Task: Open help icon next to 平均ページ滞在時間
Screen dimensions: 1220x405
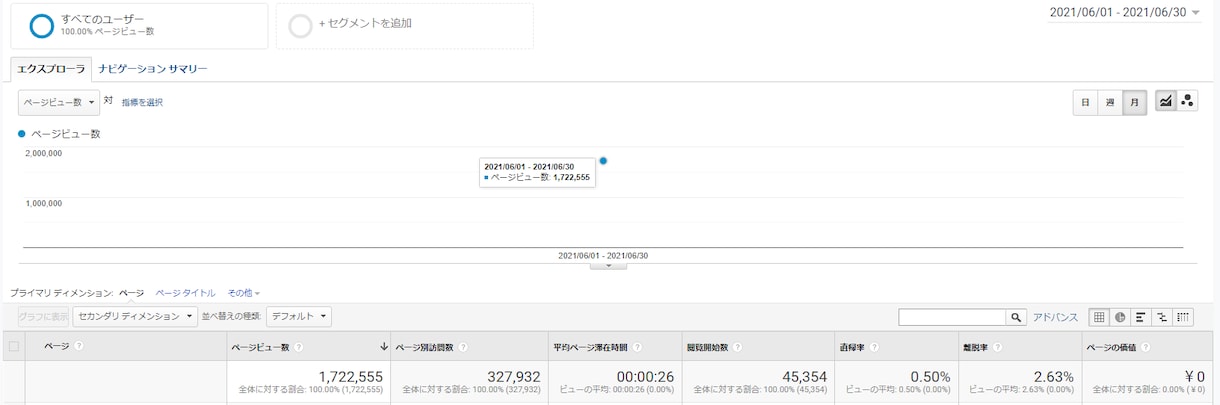Action: click(636, 347)
